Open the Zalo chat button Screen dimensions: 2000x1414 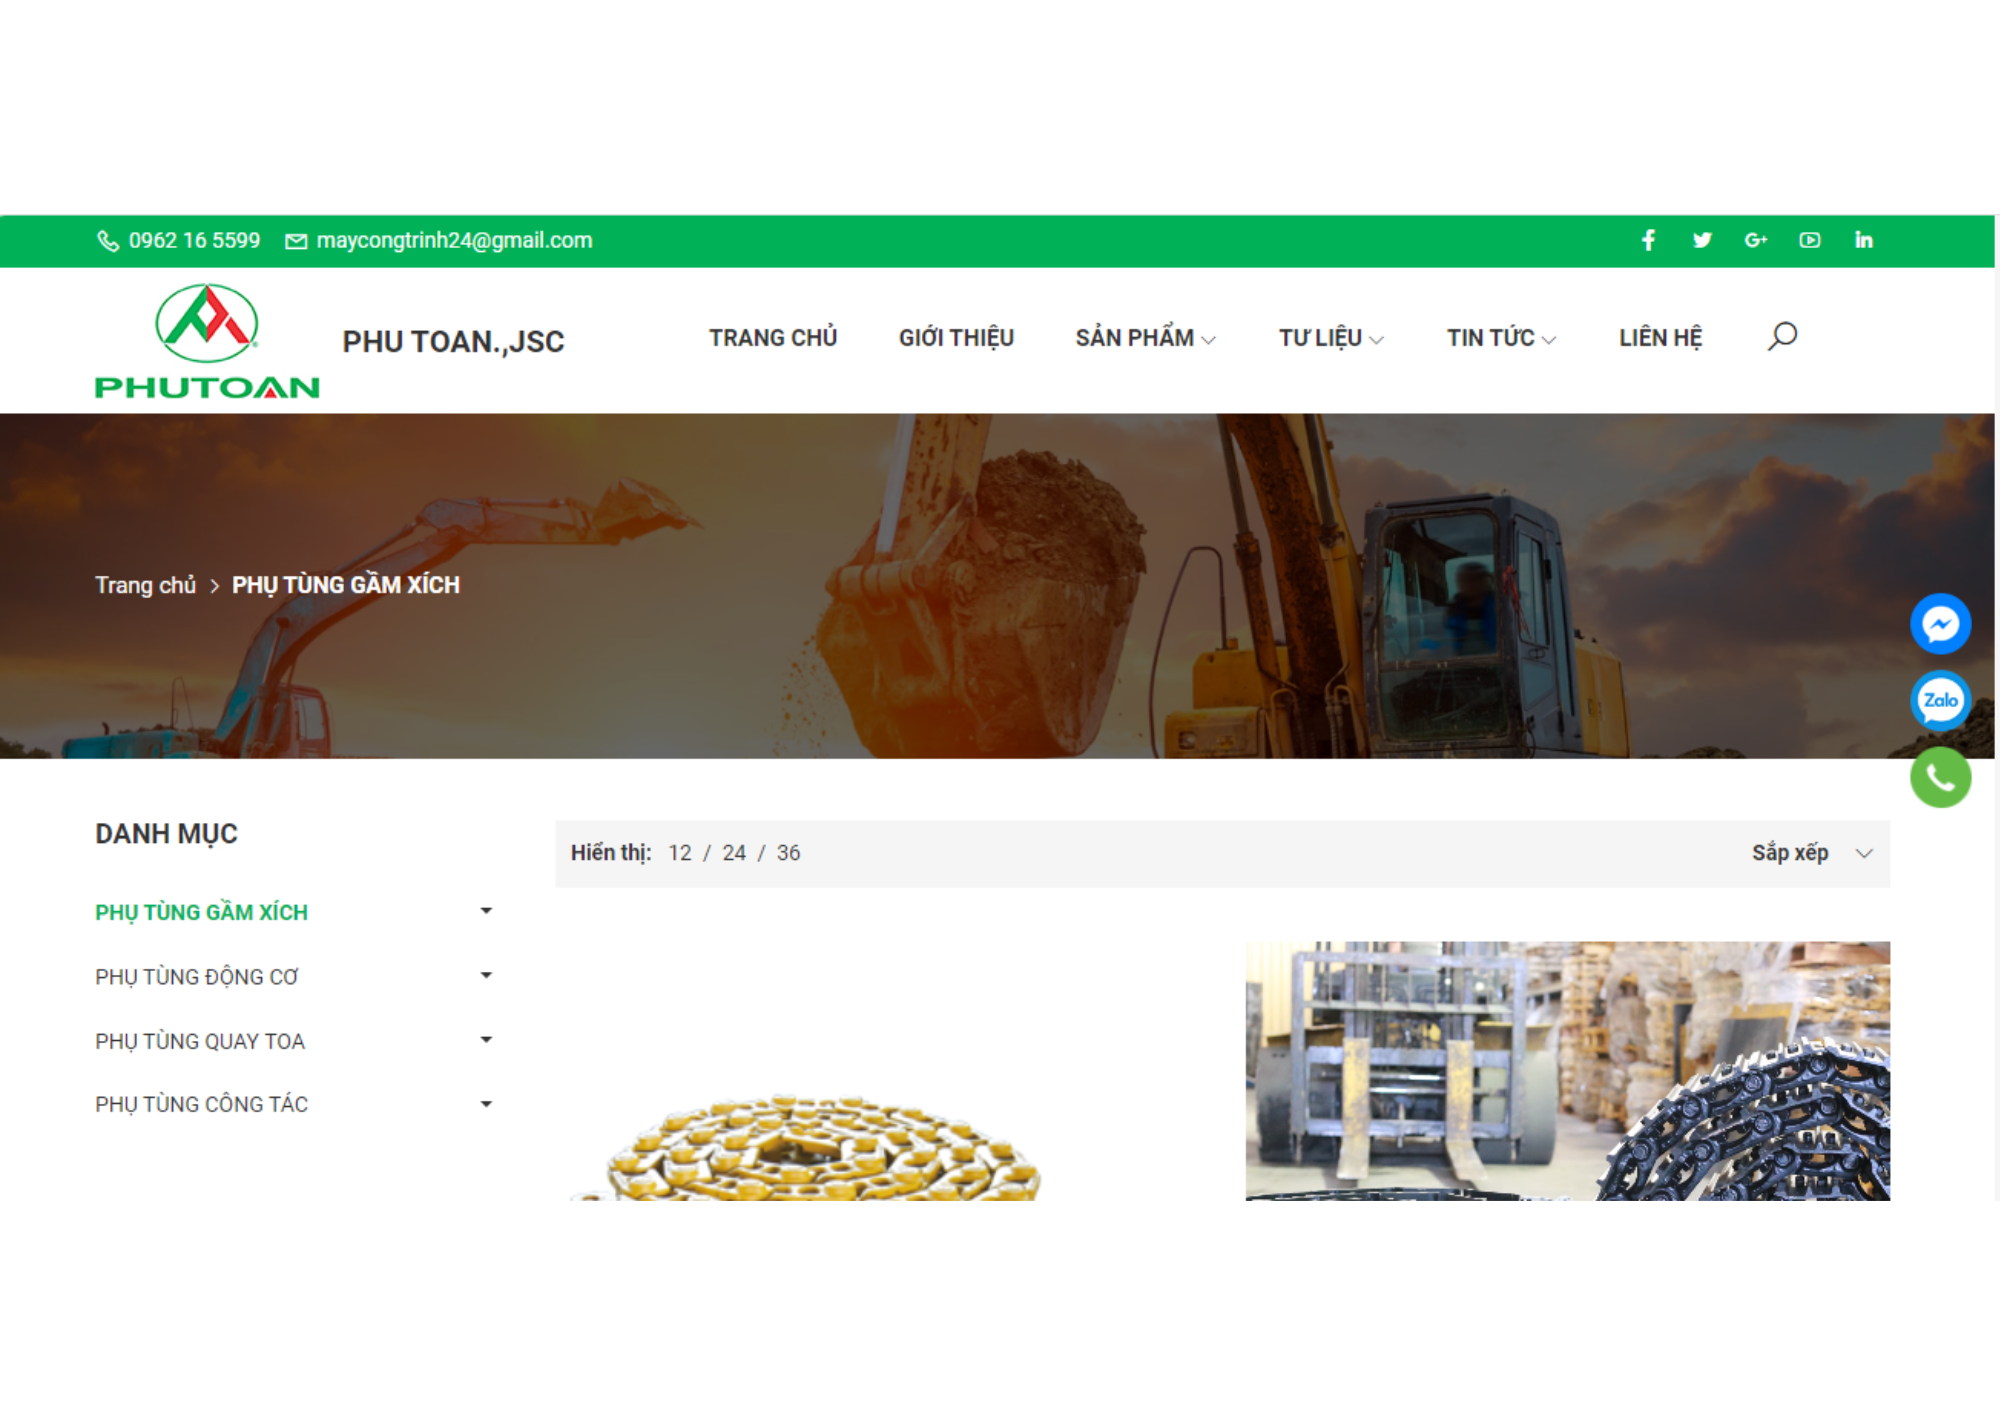(1940, 701)
